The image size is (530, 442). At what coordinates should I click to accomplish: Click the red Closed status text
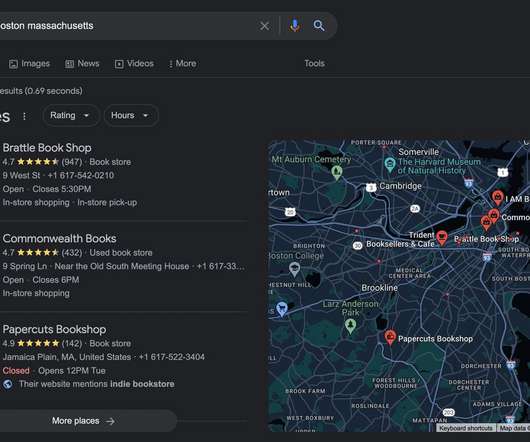tap(16, 371)
